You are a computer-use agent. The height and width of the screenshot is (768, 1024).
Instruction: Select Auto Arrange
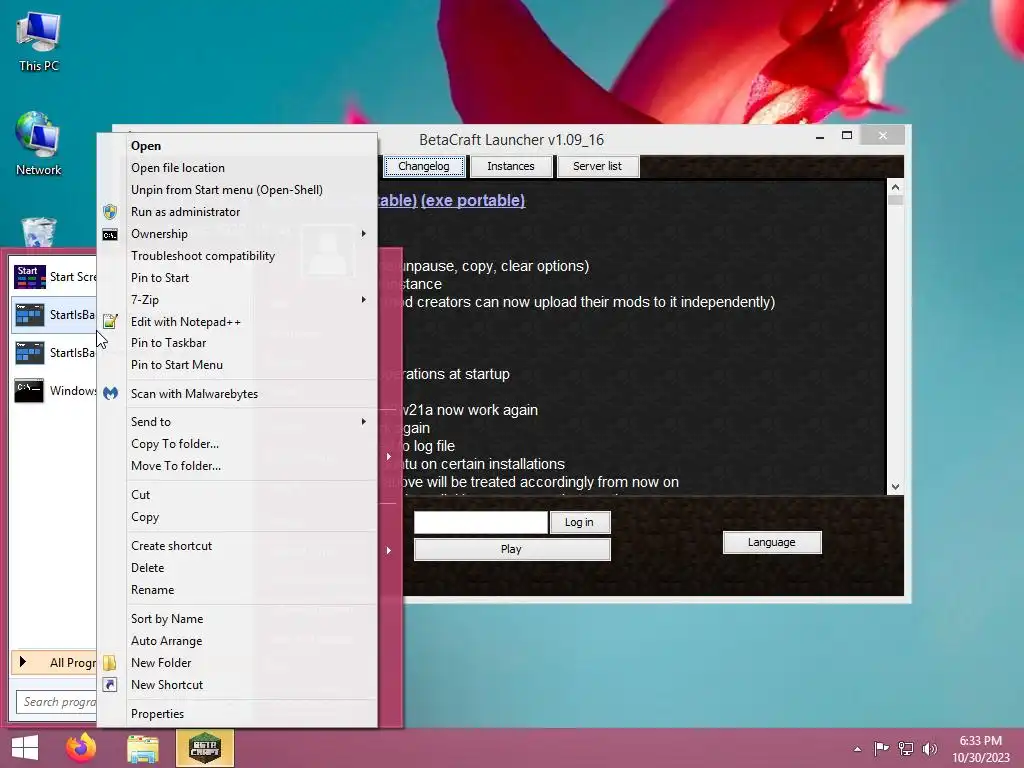tap(238, 641)
